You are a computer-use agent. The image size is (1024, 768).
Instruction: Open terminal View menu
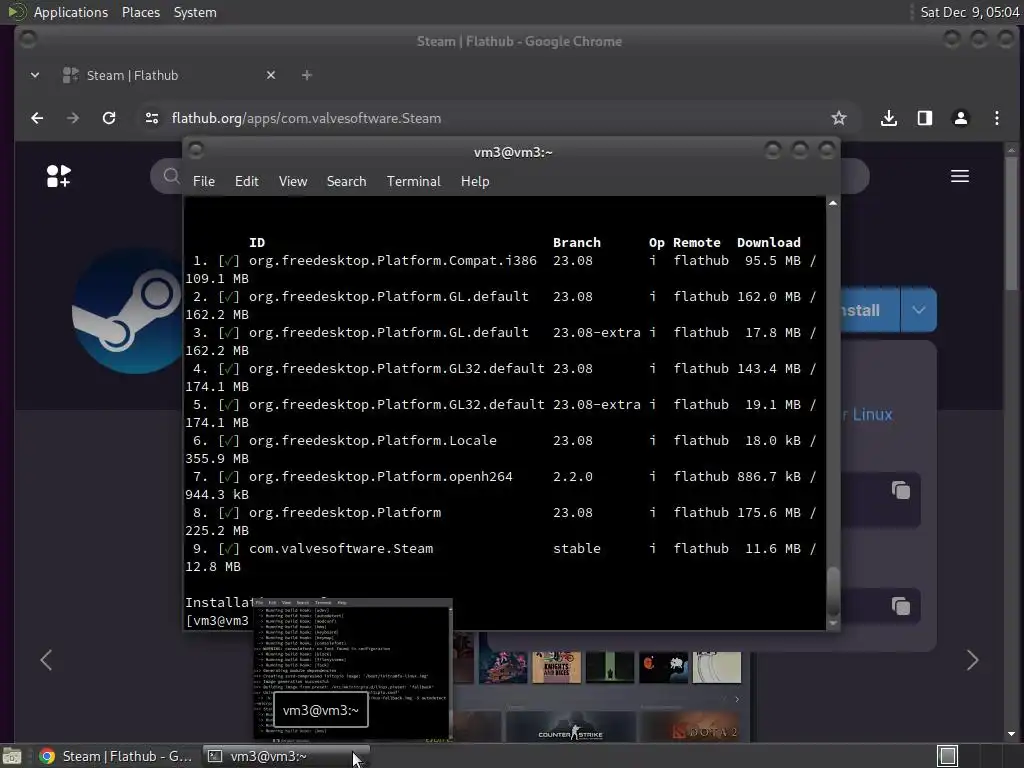293,182
